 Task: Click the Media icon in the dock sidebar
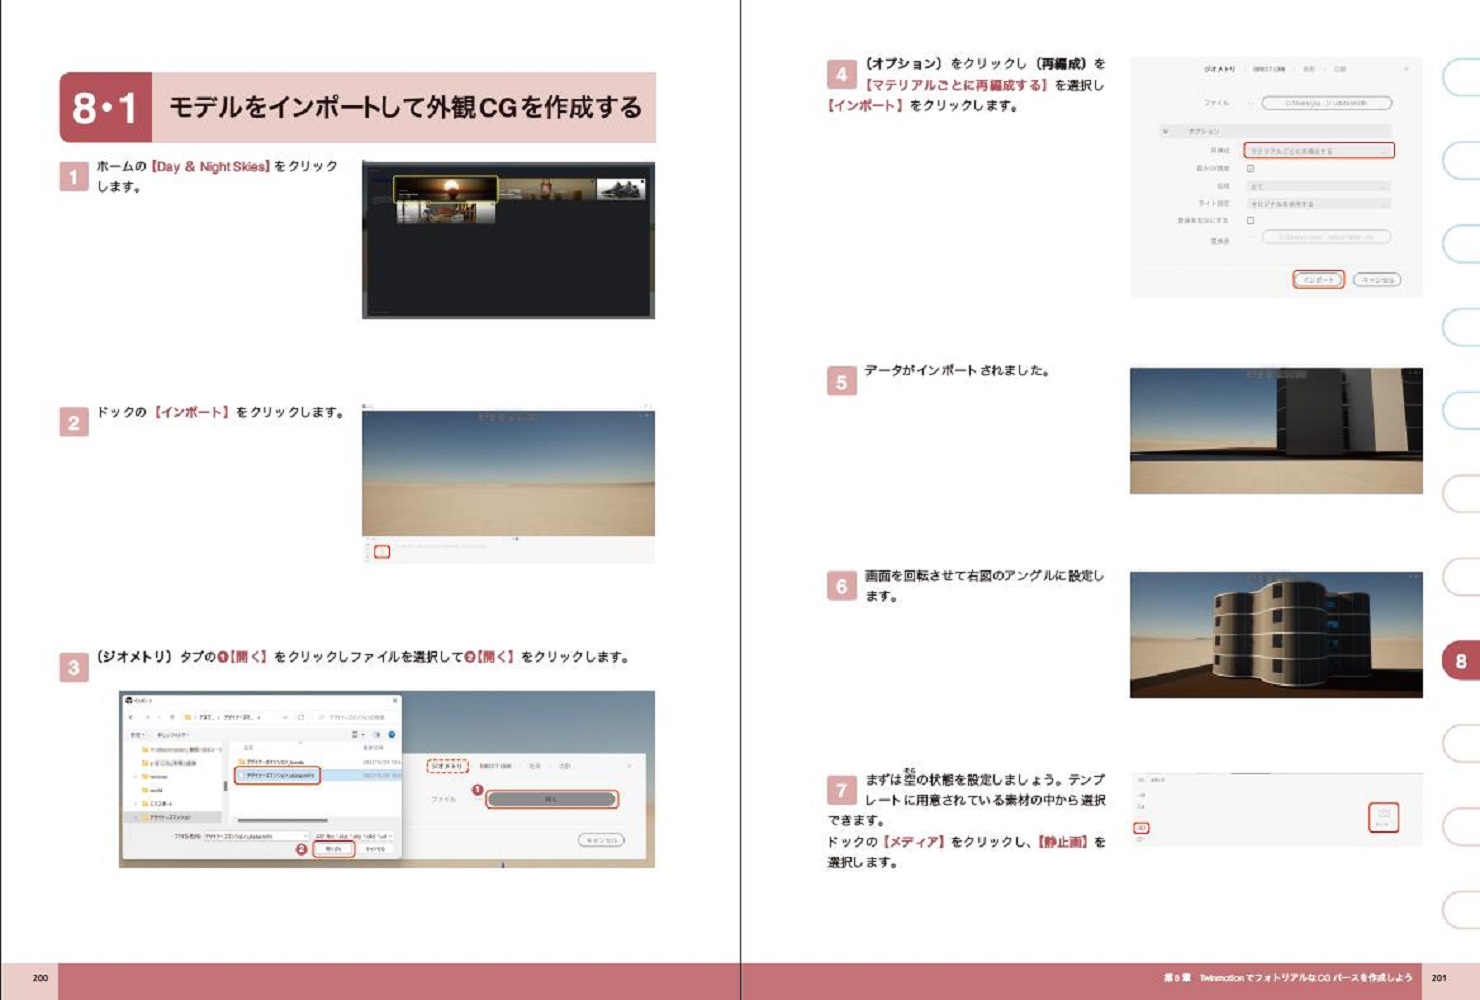[1141, 828]
